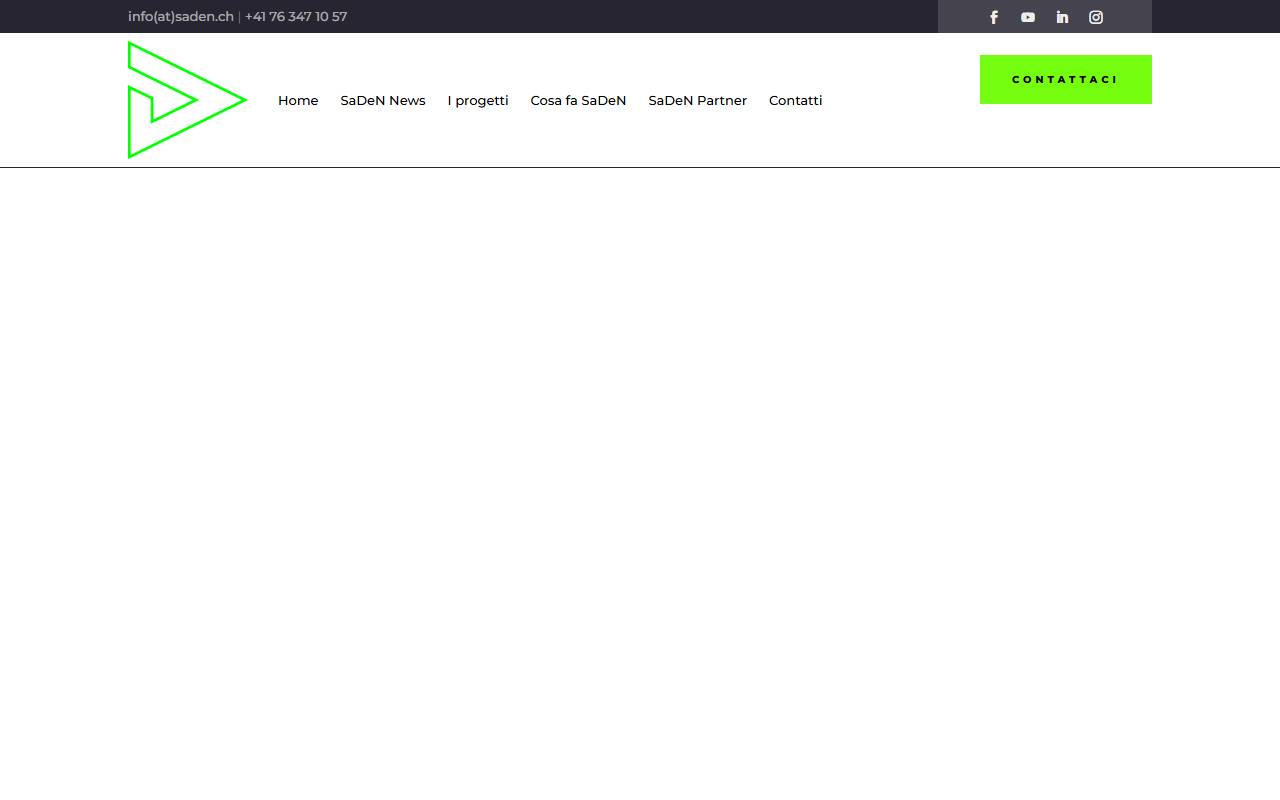
Task: Open the Instagram social icon
Action: coord(1096,17)
